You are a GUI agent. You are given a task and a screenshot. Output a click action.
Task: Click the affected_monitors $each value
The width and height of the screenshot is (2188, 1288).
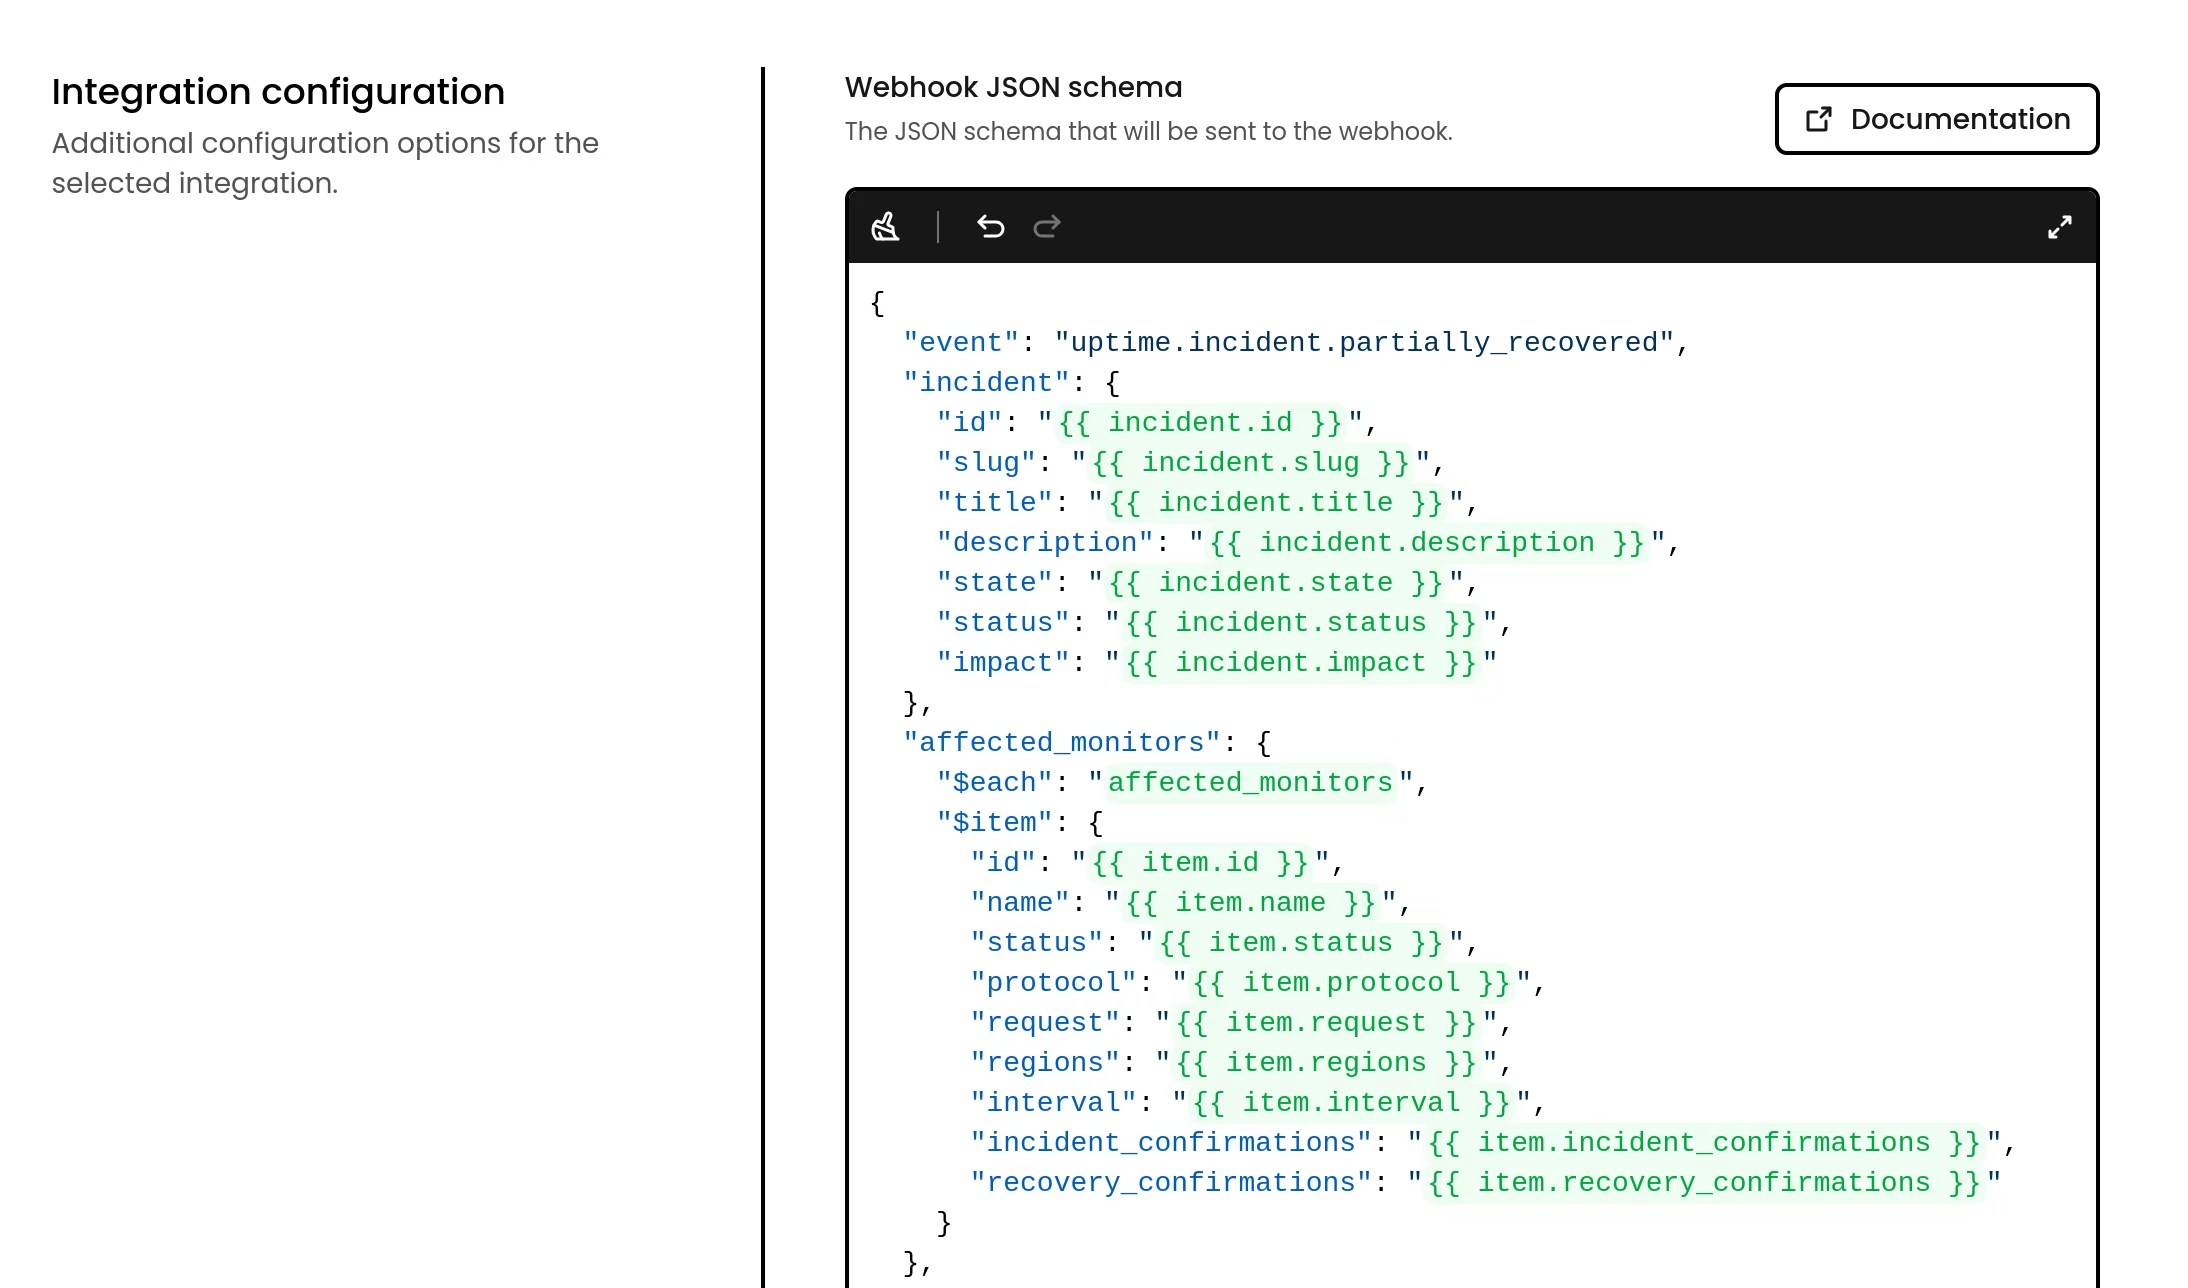(x=1248, y=782)
